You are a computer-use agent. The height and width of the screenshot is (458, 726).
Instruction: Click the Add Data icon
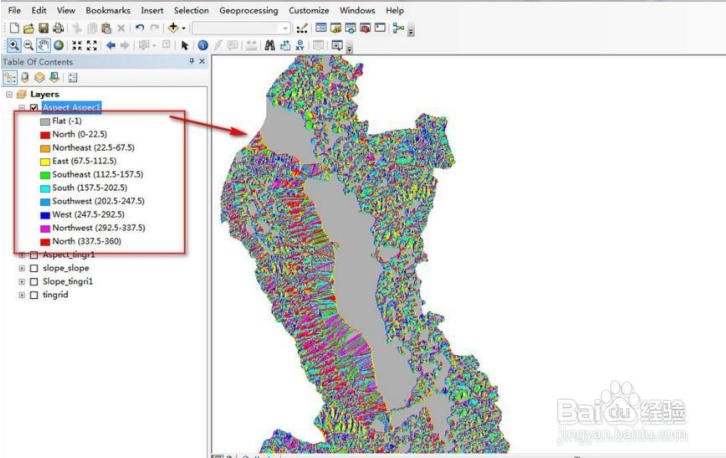(x=173, y=28)
